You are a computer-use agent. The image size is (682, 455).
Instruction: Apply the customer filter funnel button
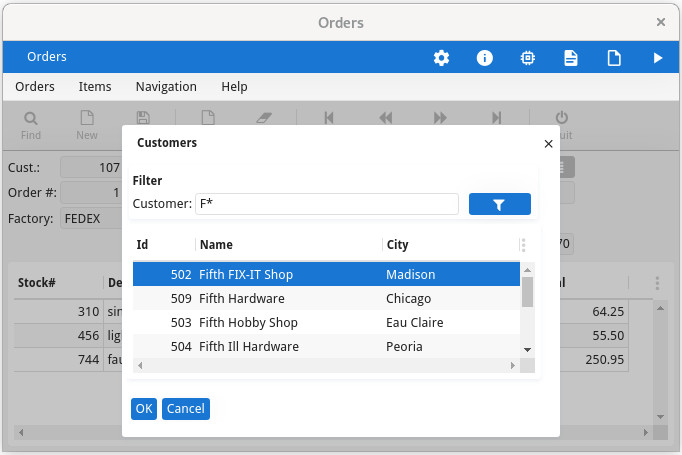coord(500,204)
